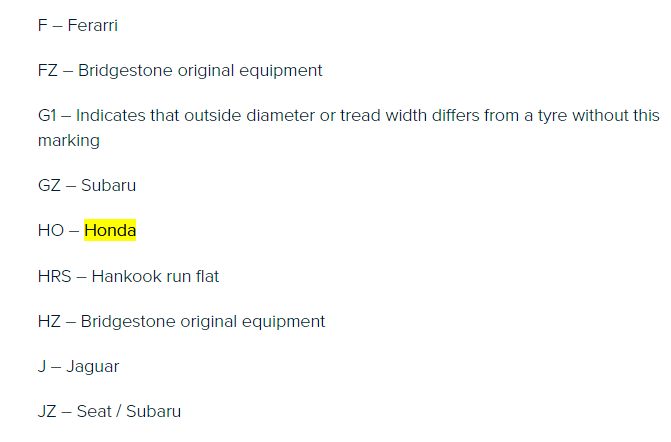
Task: Click the GZ code label
Action: [49, 185]
